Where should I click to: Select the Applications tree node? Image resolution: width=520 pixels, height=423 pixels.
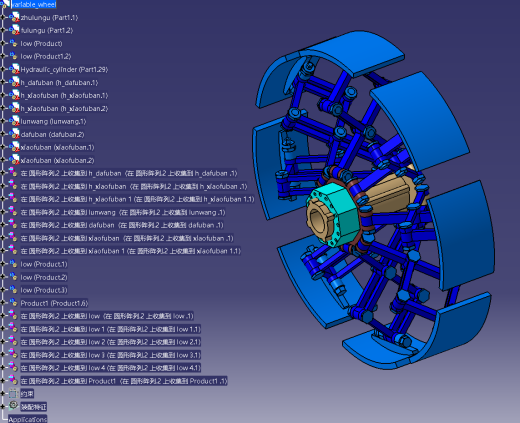pos(28,419)
